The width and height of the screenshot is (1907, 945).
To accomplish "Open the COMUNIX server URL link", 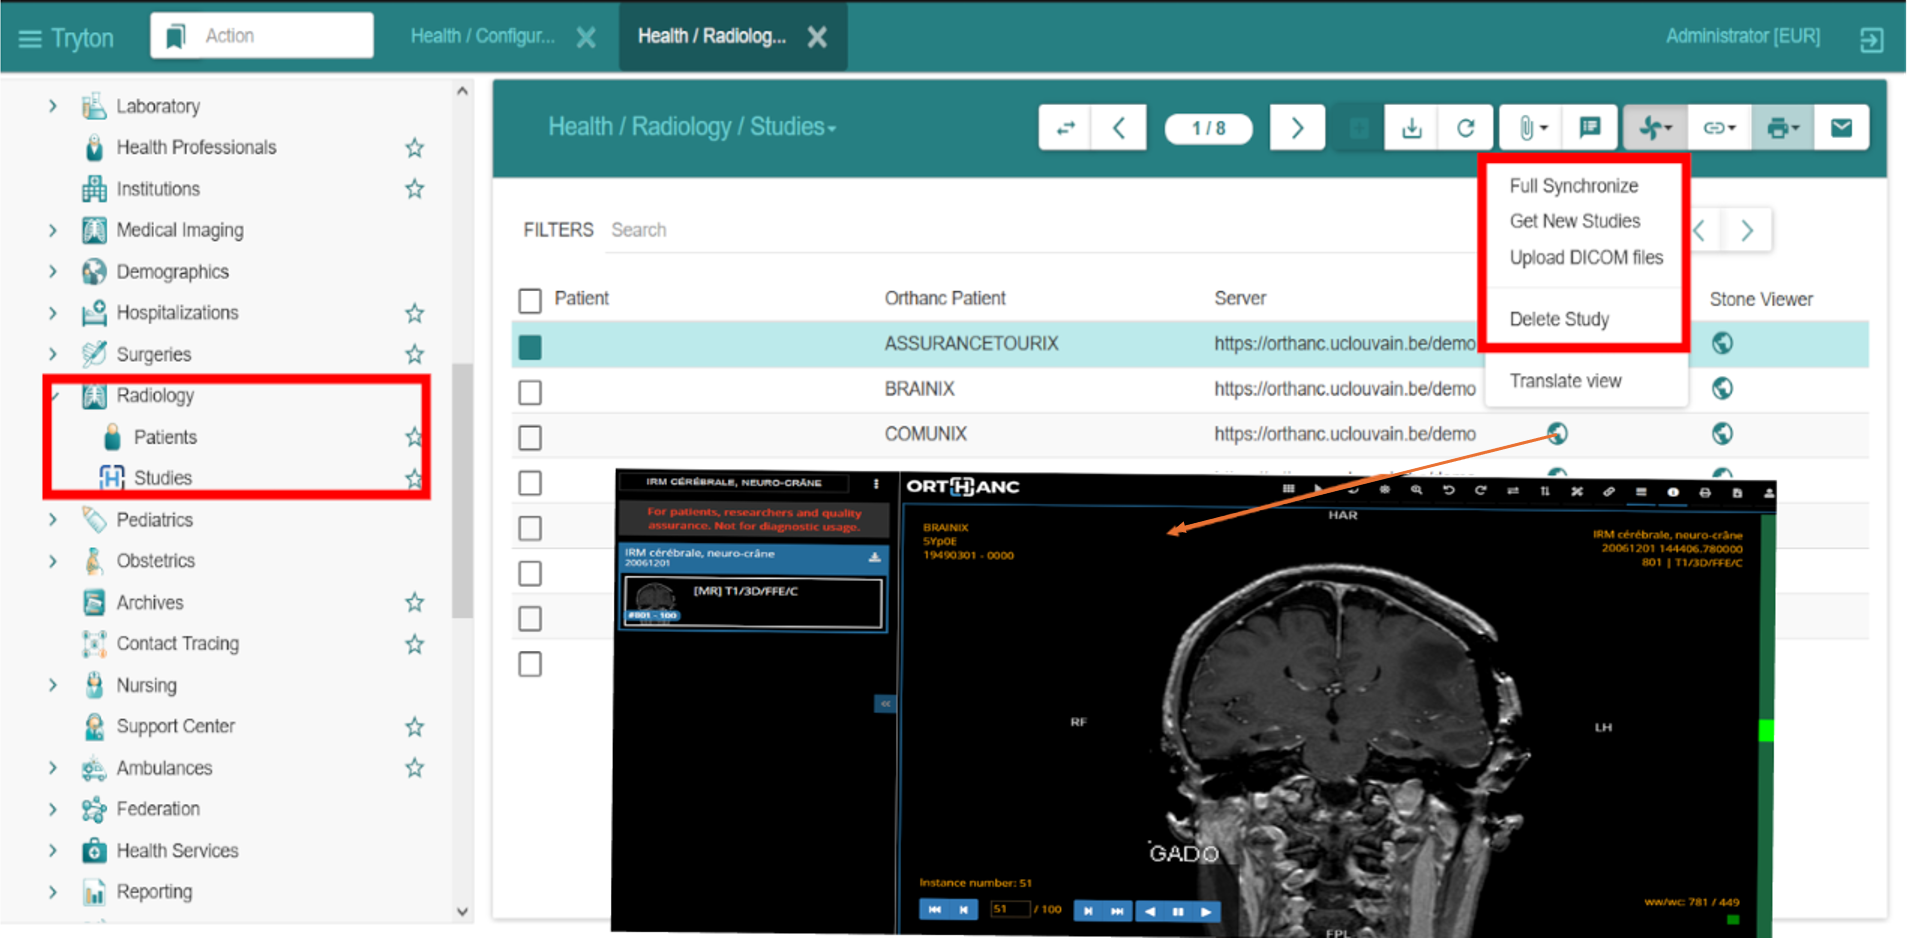I will [1344, 434].
